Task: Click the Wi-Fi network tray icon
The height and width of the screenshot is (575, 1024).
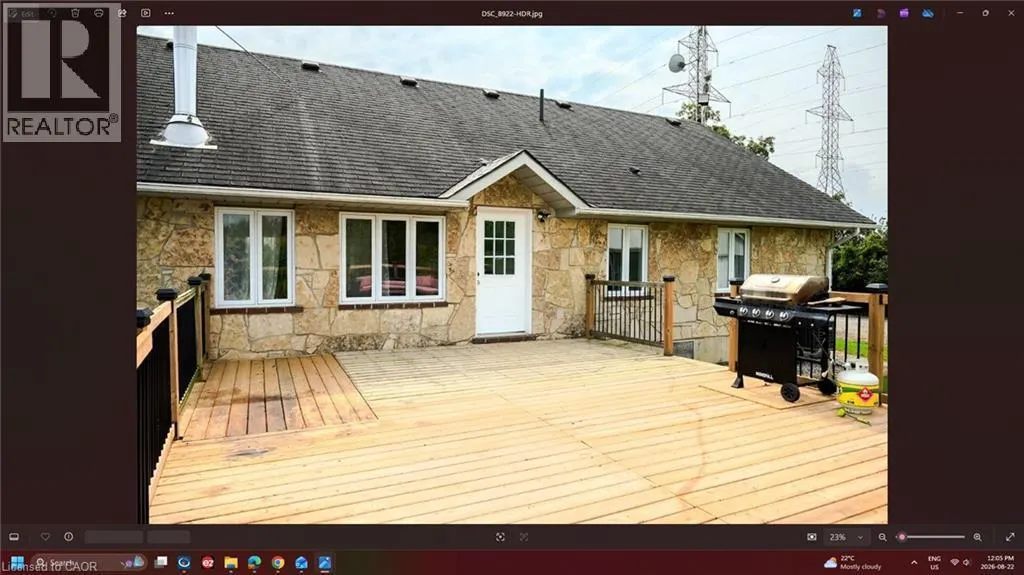Action: [x=955, y=563]
